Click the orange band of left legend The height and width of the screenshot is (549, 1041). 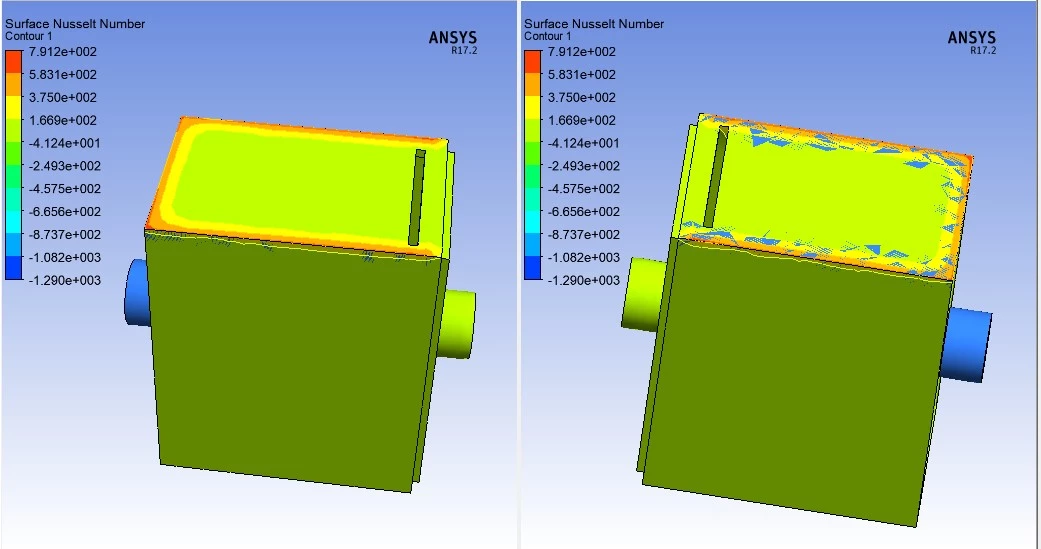pyautogui.click(x=13, y=85)
